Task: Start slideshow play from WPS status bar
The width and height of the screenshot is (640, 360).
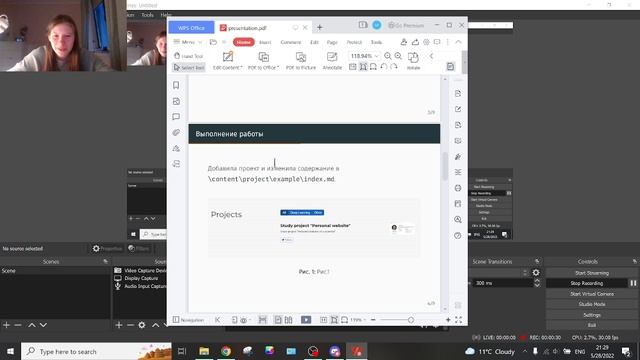Action: [x=306, y=320]
